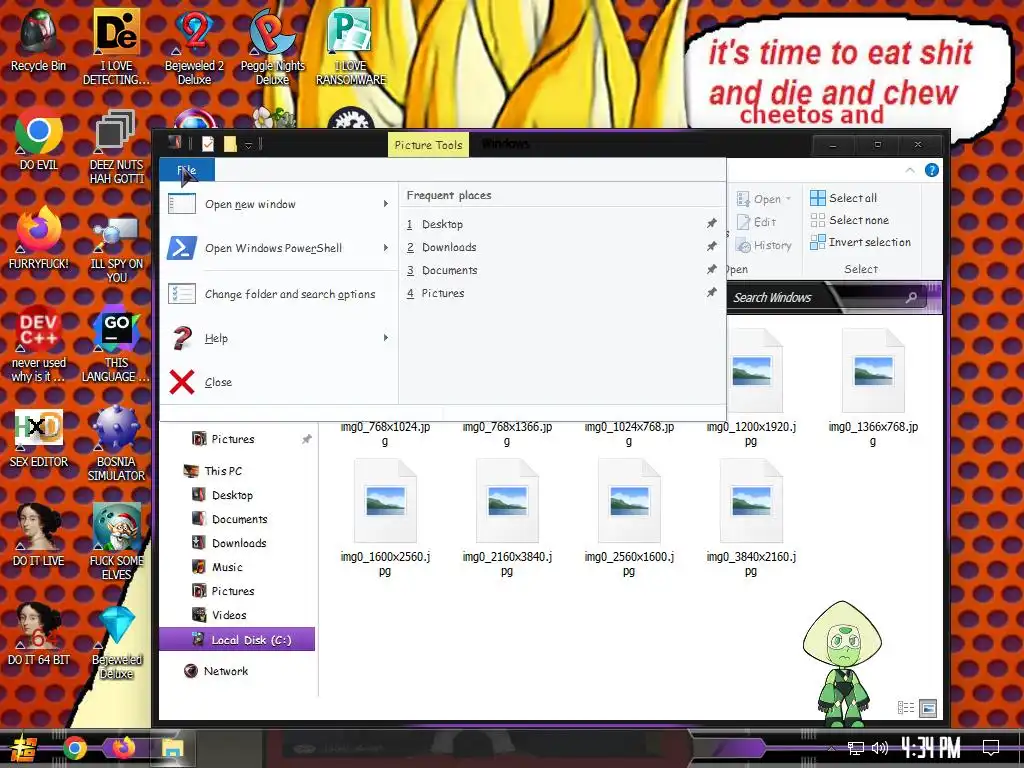Open BOSNIA SIMULATOR mine icon
Viewport: 1024px width, 768px height.
point(116,443)
